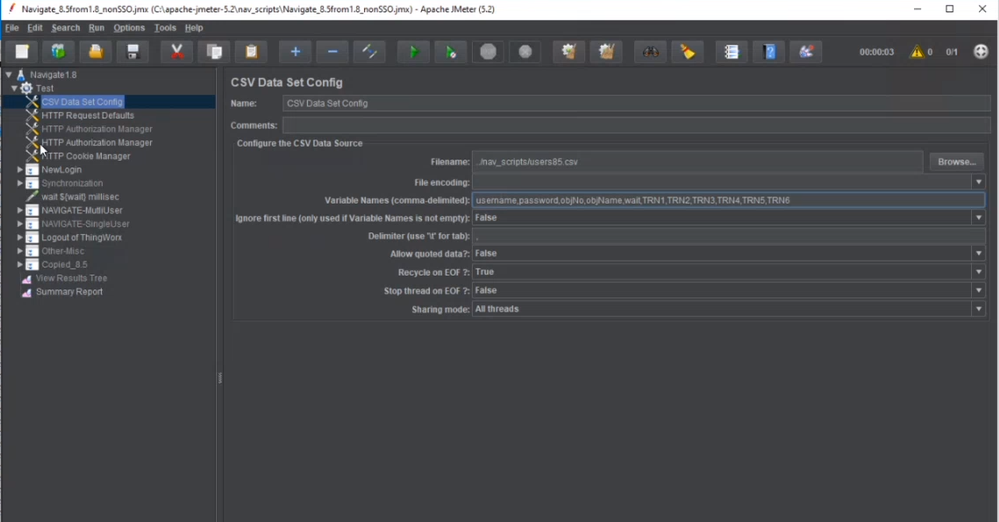
Task: Click the Collapse All minus icon
Action: (332, 52)
